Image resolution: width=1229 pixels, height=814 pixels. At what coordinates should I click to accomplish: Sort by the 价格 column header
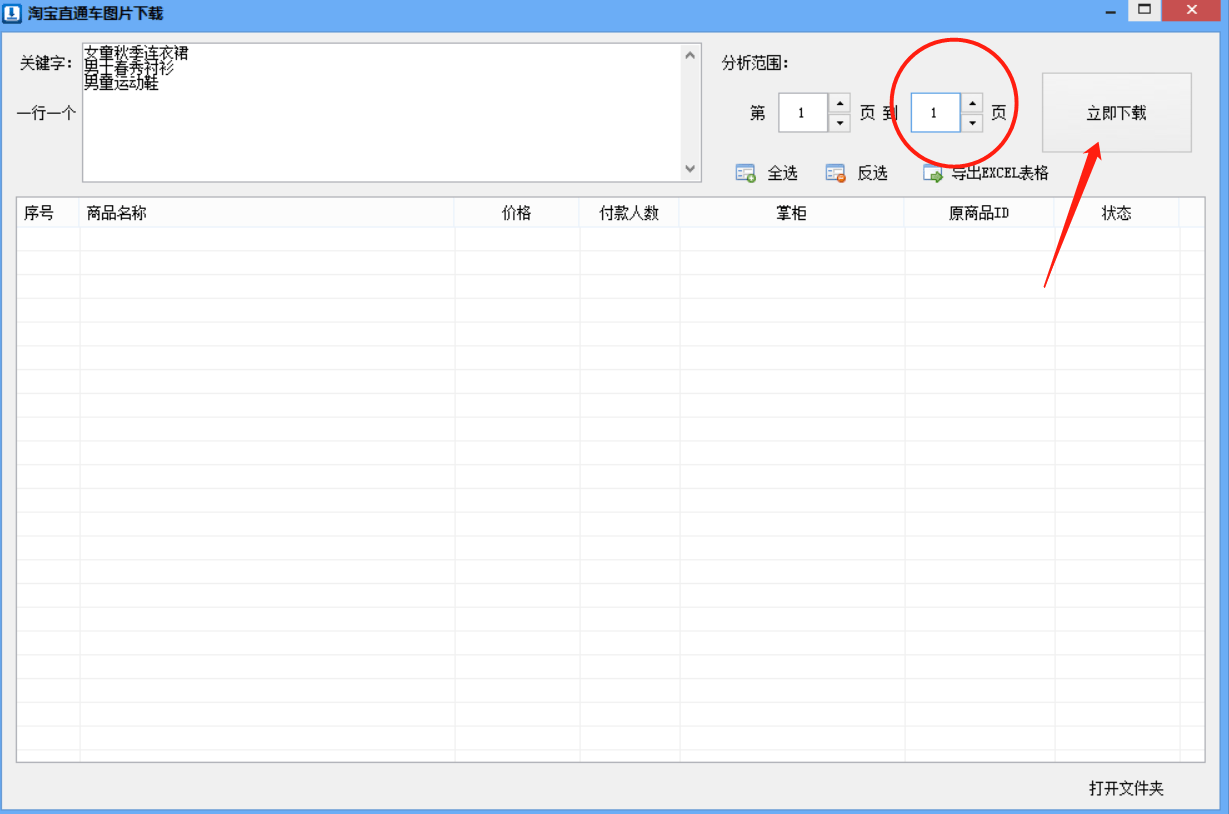coord(516,213)
